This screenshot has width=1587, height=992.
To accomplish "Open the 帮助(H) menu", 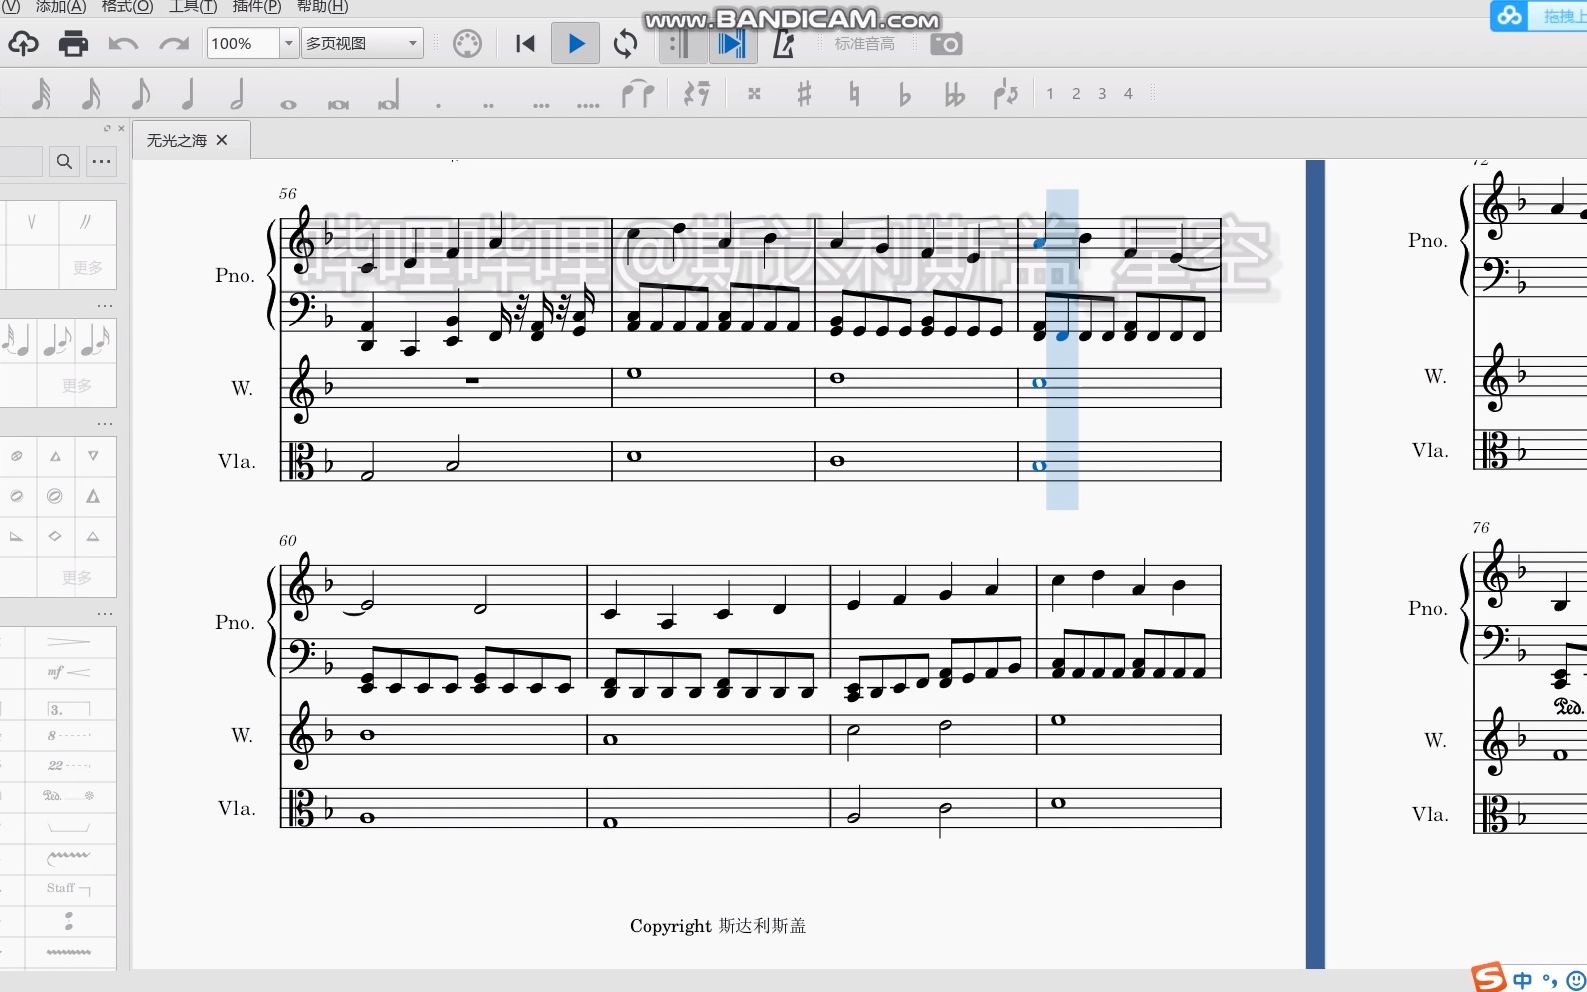I will [x=322, y=6].
